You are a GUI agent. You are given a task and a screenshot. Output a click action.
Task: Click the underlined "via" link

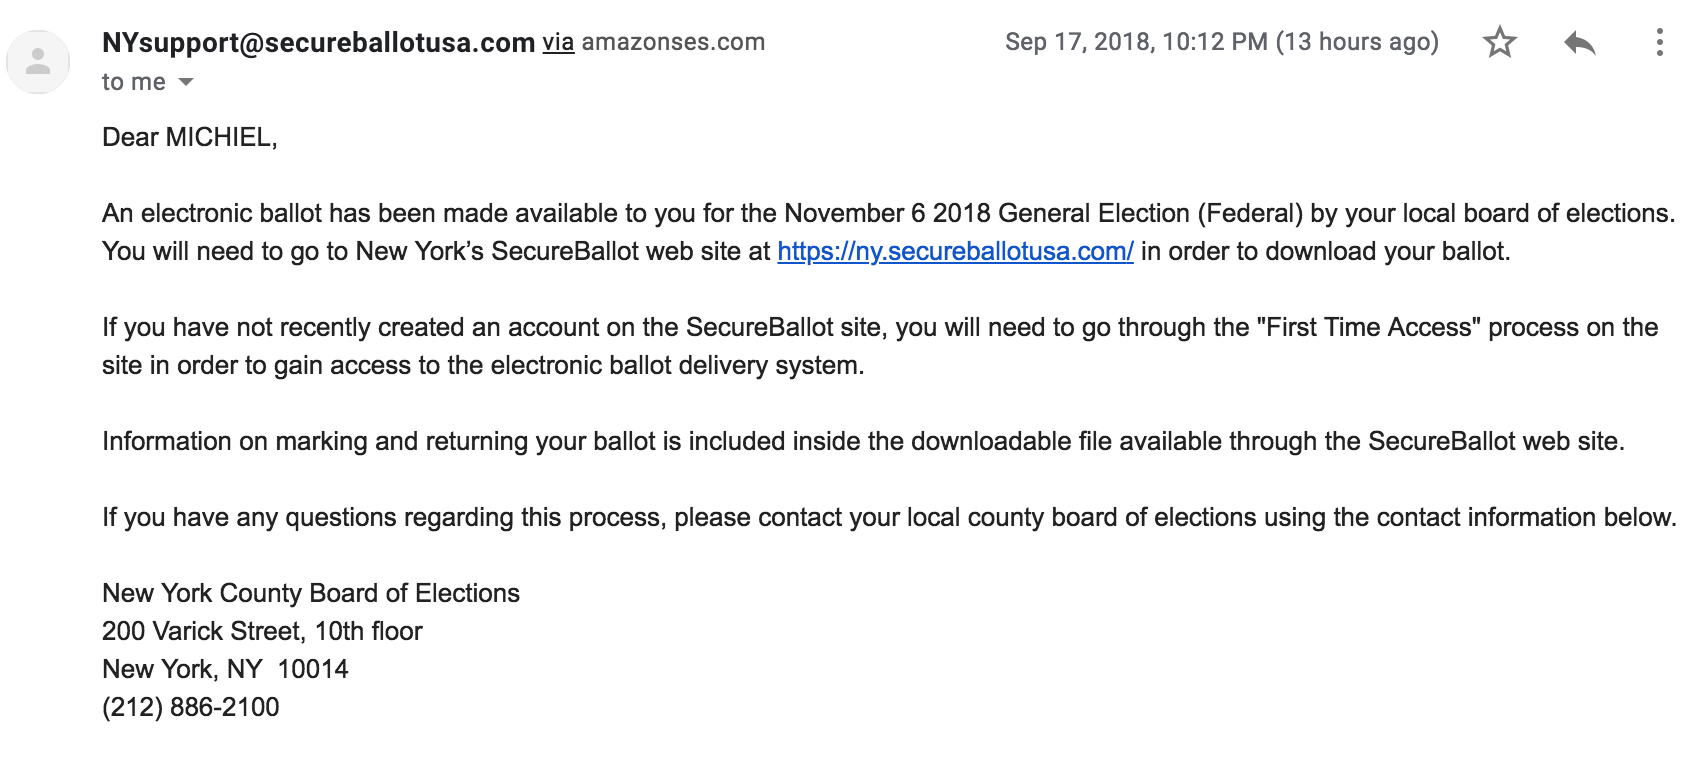click(558, 42)
